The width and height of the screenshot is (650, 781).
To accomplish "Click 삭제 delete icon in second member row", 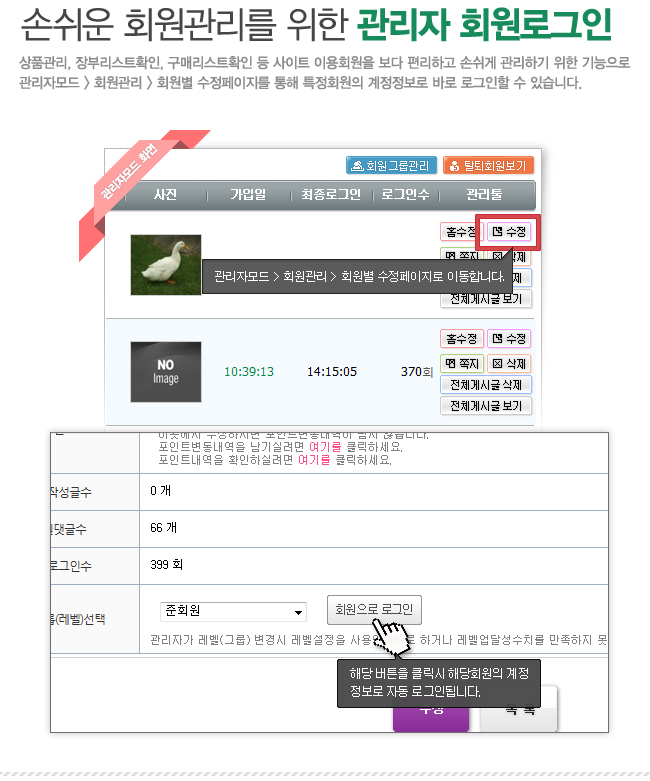I will coord(509,364).
